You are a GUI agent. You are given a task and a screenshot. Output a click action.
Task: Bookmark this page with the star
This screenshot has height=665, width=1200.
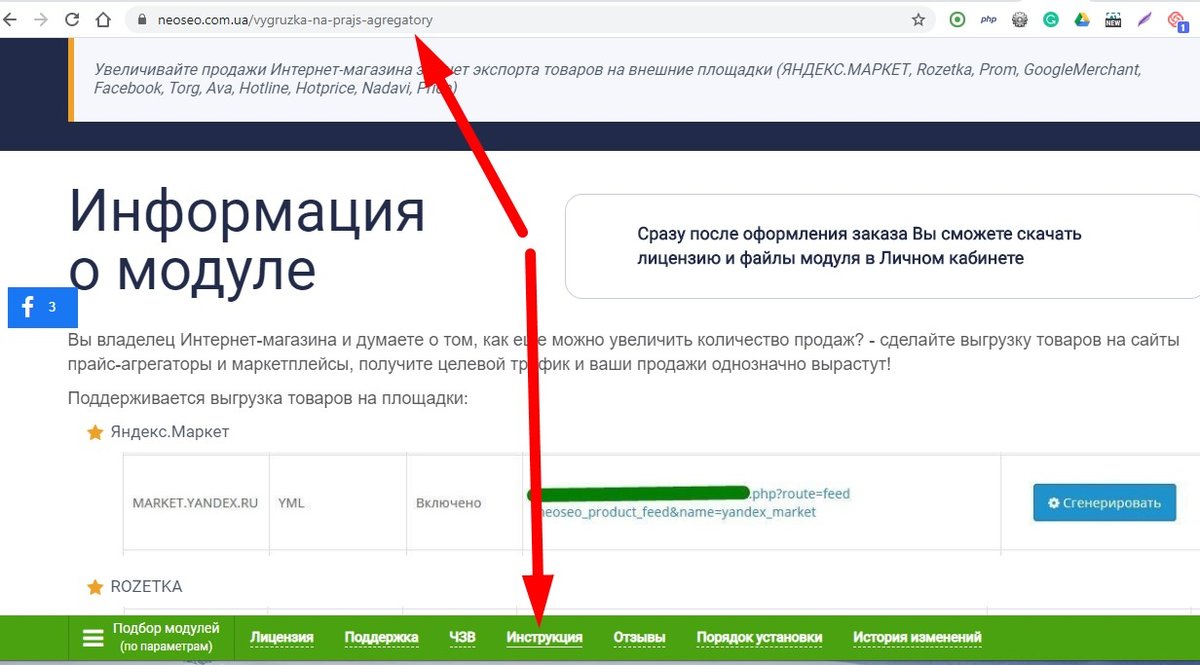[x=918, y=19]
